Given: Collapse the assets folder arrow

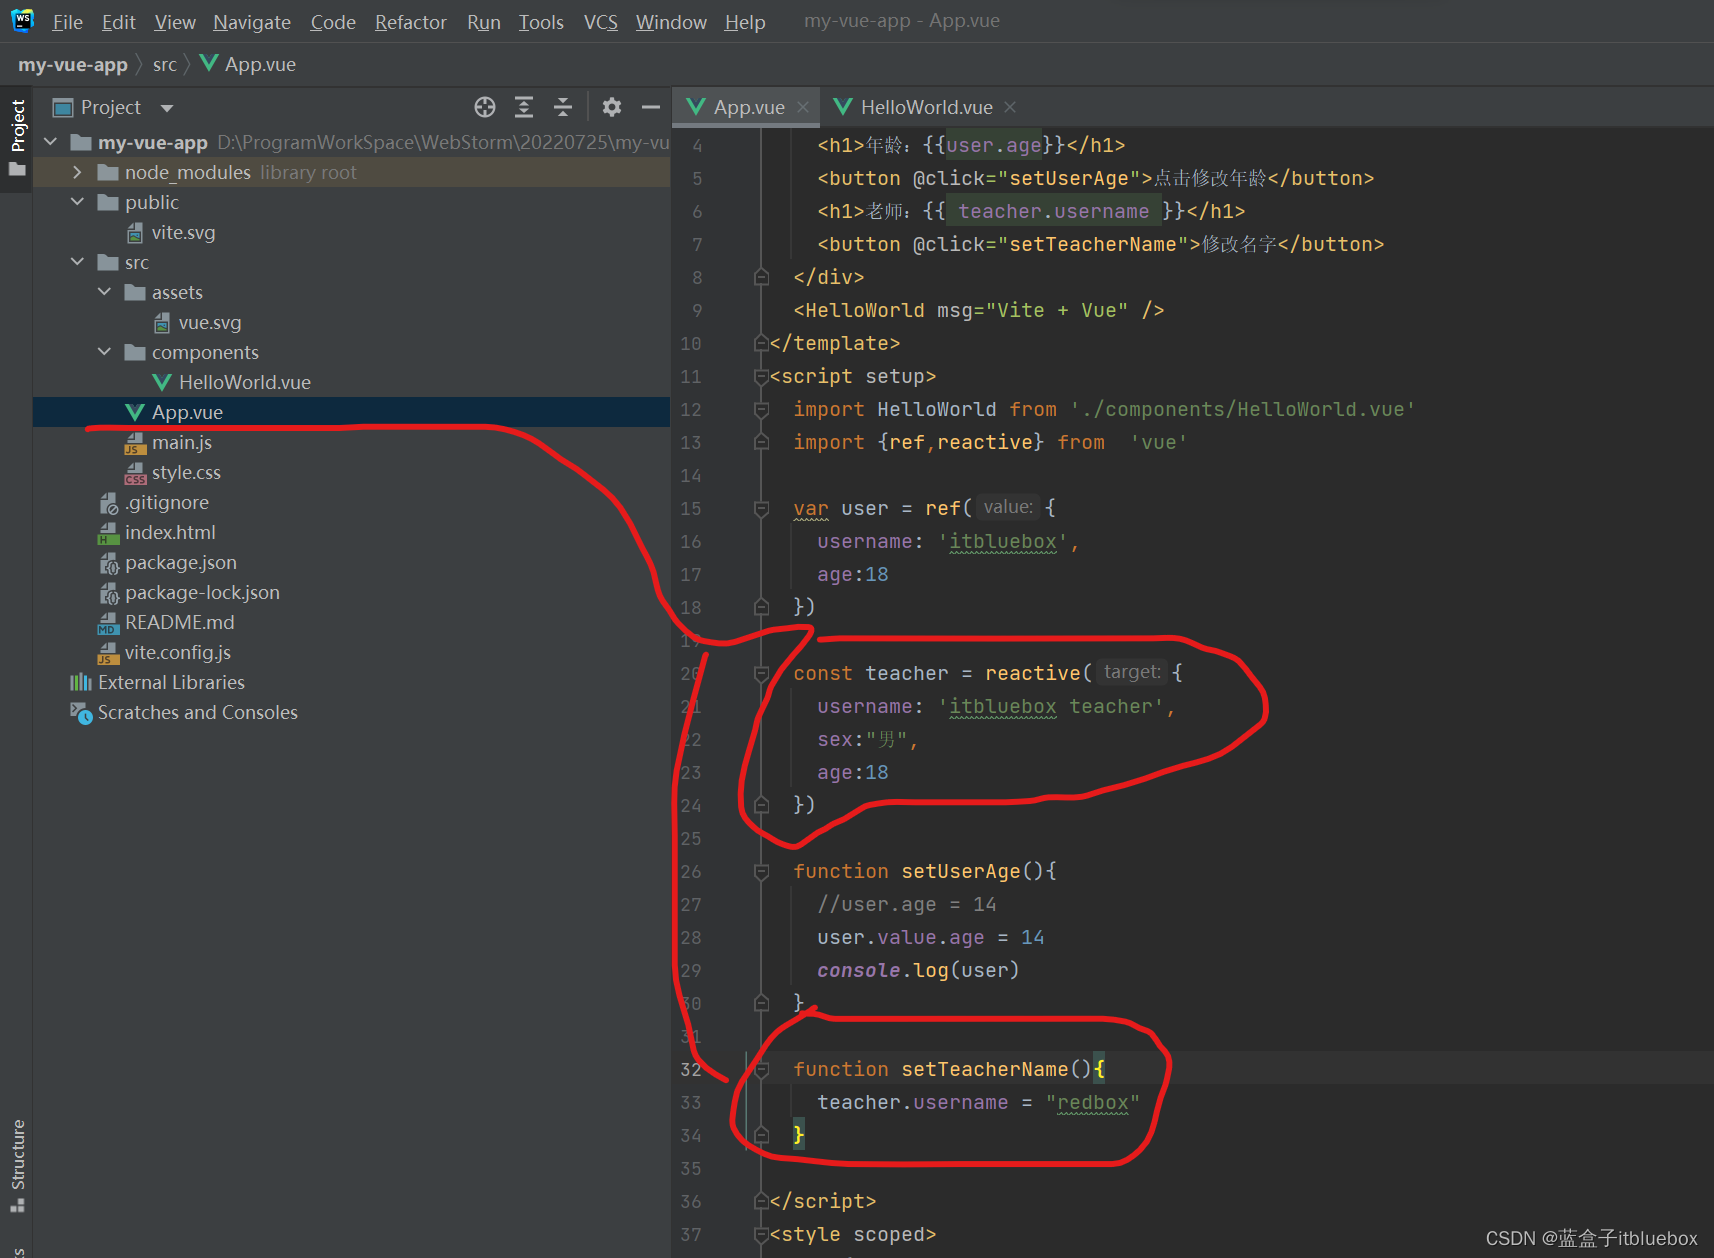Looking at the screenshot, I should 105,292.
